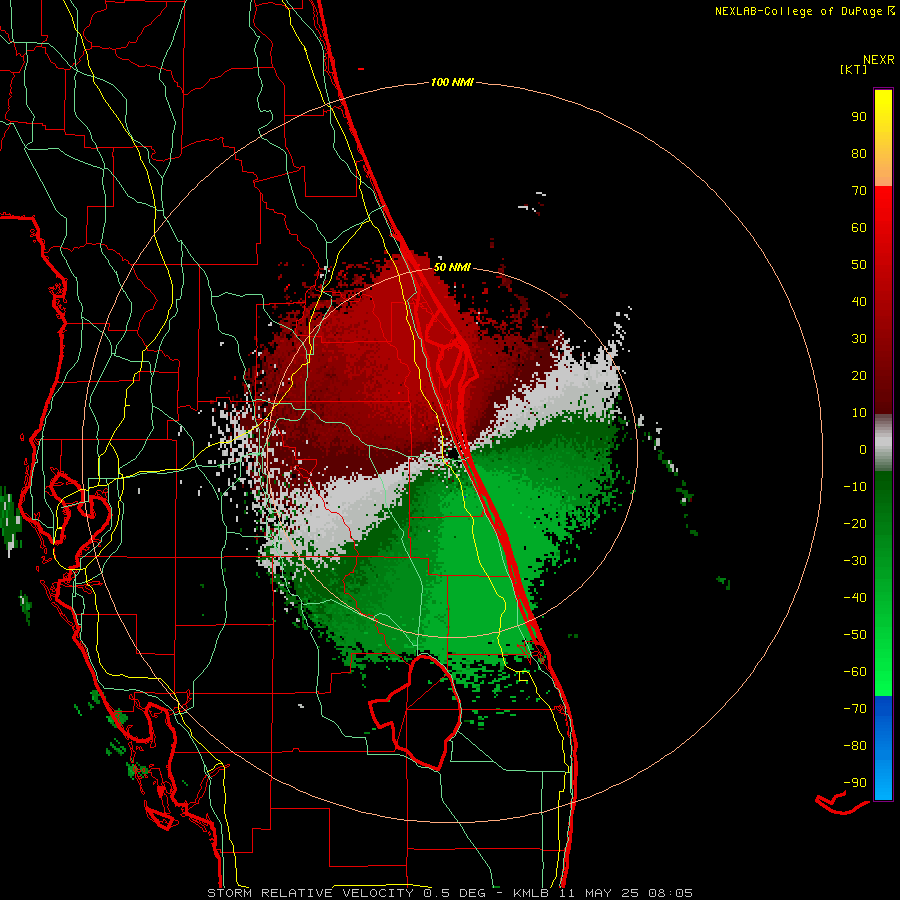Screen dimensions: 900x900
Task: Click the 50 value on velocity scale
Action: [x=859, y=265]
